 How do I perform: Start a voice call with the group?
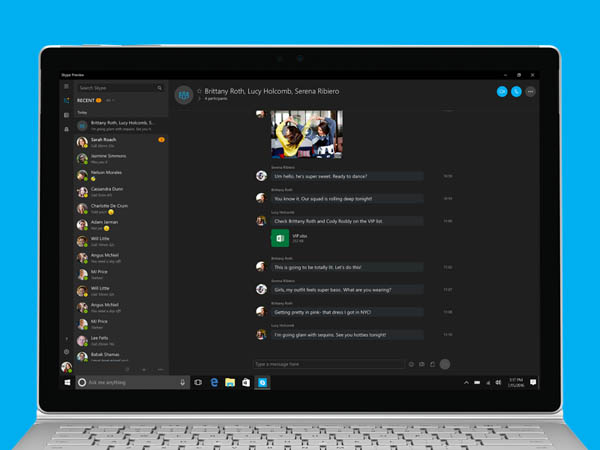pyautogui.click(x=516, y=91)
